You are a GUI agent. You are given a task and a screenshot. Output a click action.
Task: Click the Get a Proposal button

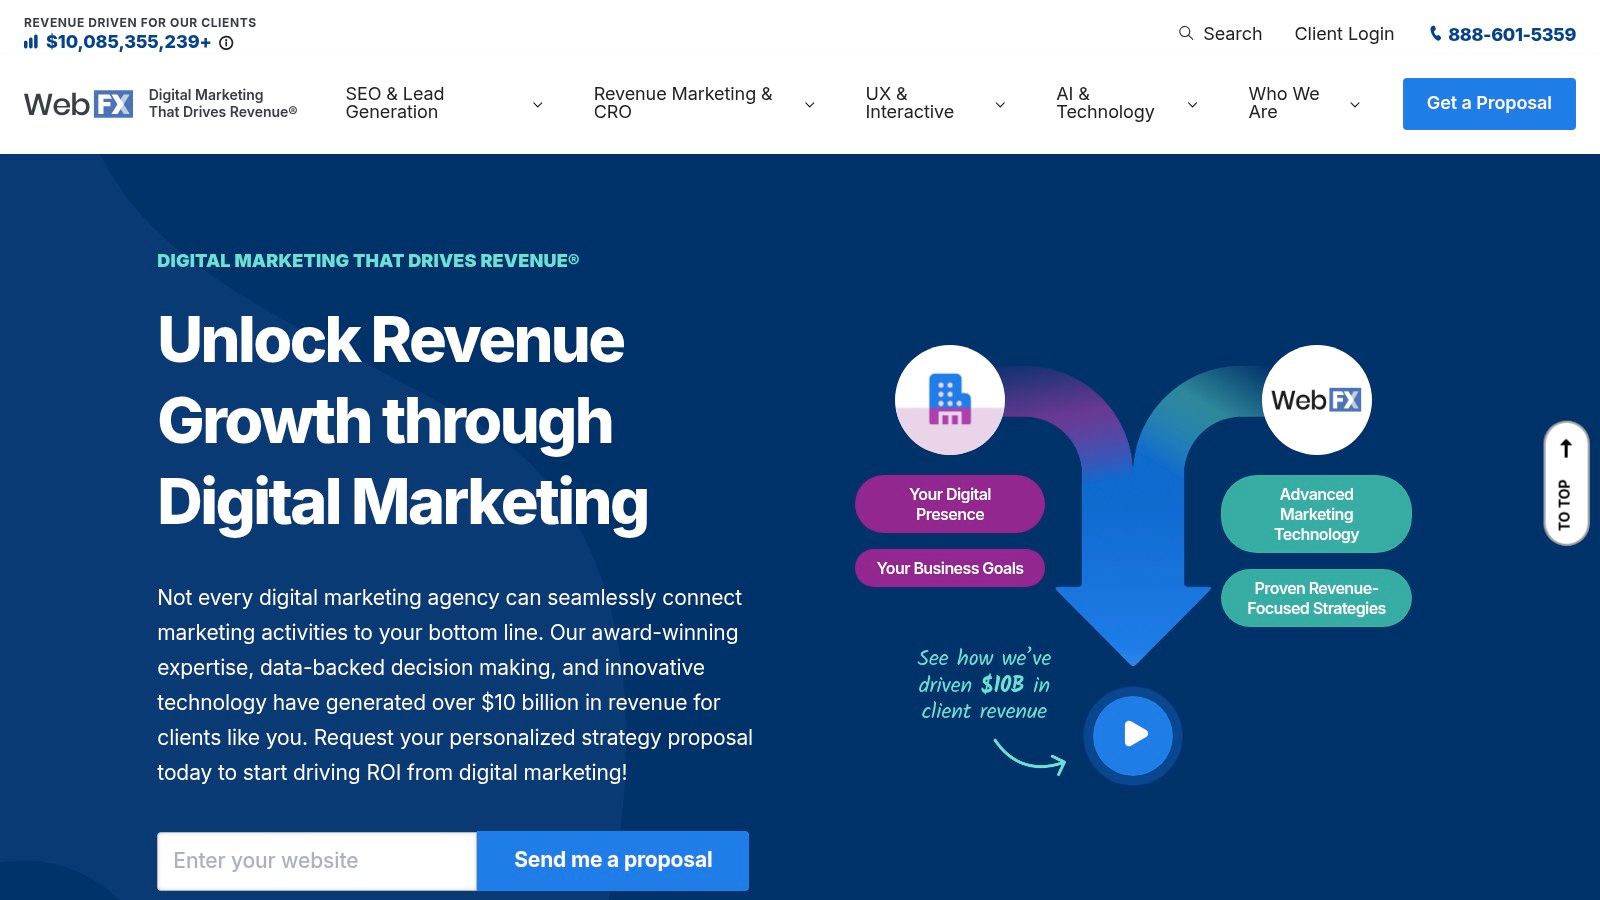(x=1489, y=104)
